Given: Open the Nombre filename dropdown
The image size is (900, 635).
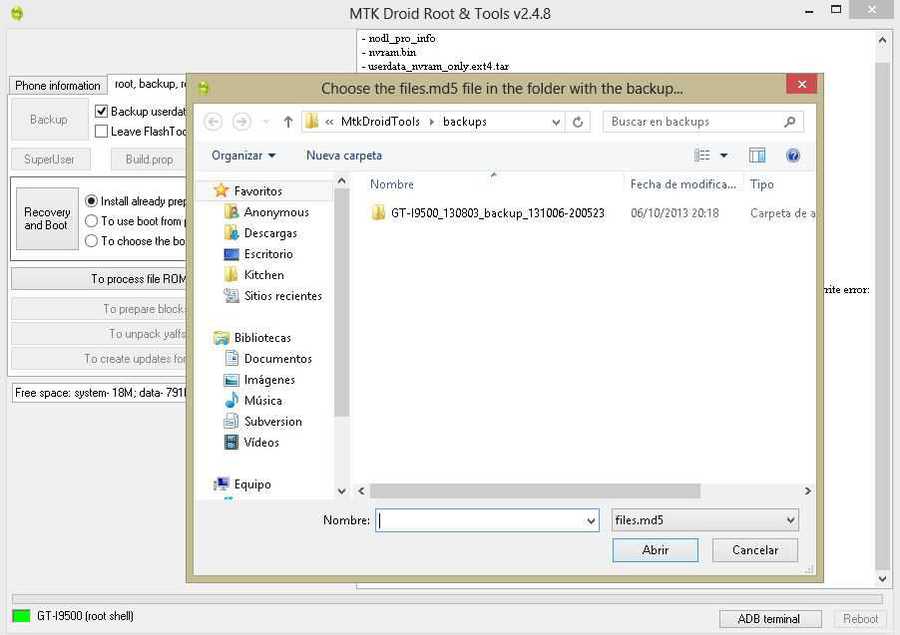Looking at the screenshot, I should point(591,521).
